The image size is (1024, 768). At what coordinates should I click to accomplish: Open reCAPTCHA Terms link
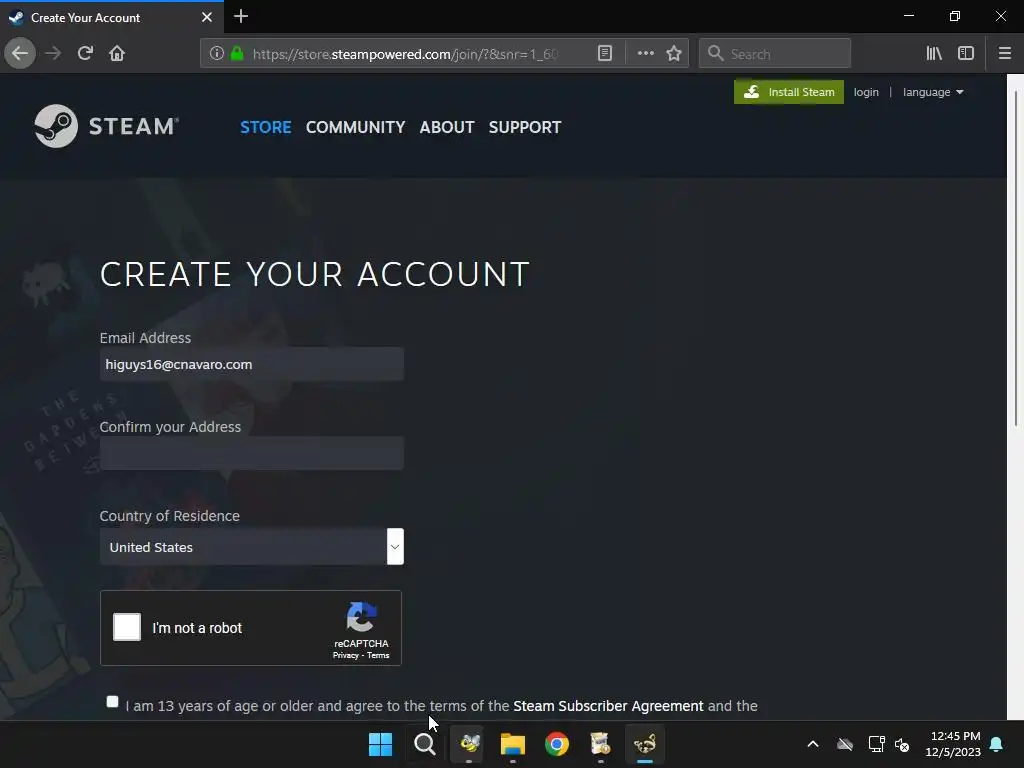[378, 655]
